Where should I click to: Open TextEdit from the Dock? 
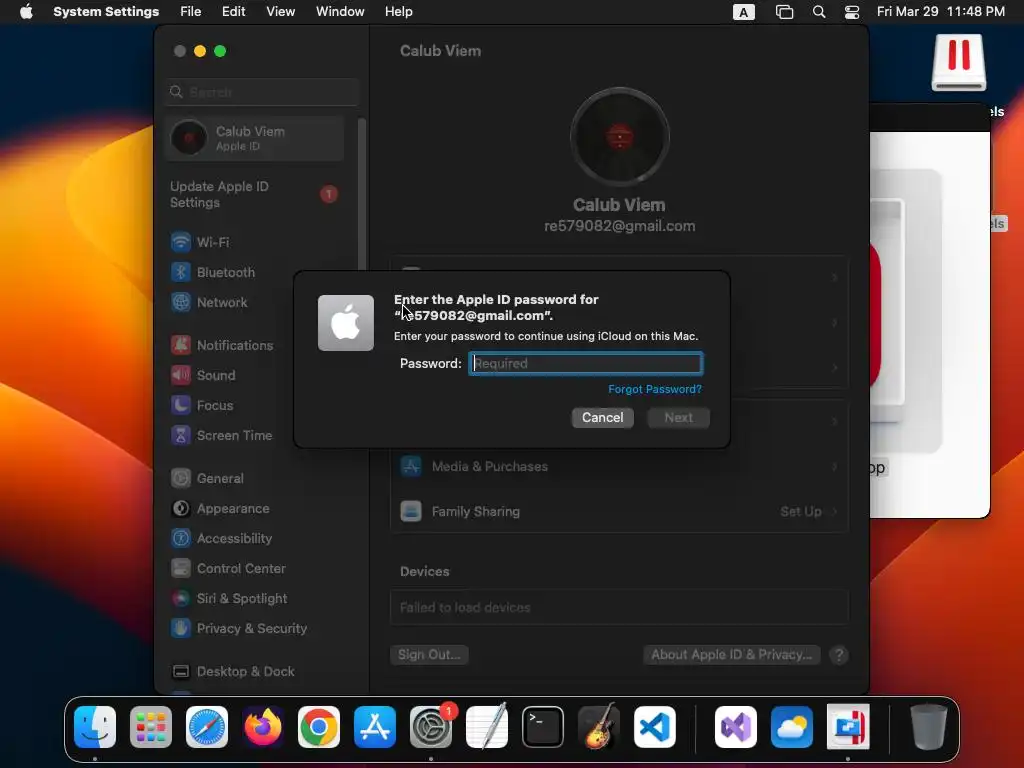coord(487,726)
